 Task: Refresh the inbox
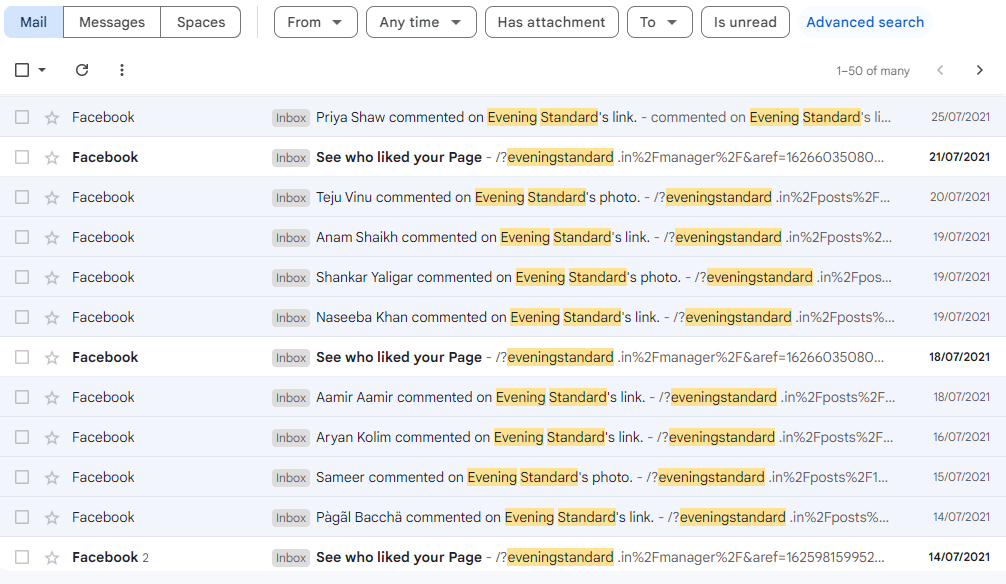coord(82,70)
